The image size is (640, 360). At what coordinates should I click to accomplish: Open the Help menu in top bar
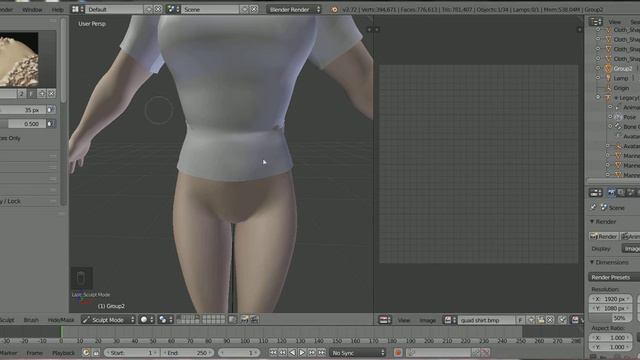point(58,9)
